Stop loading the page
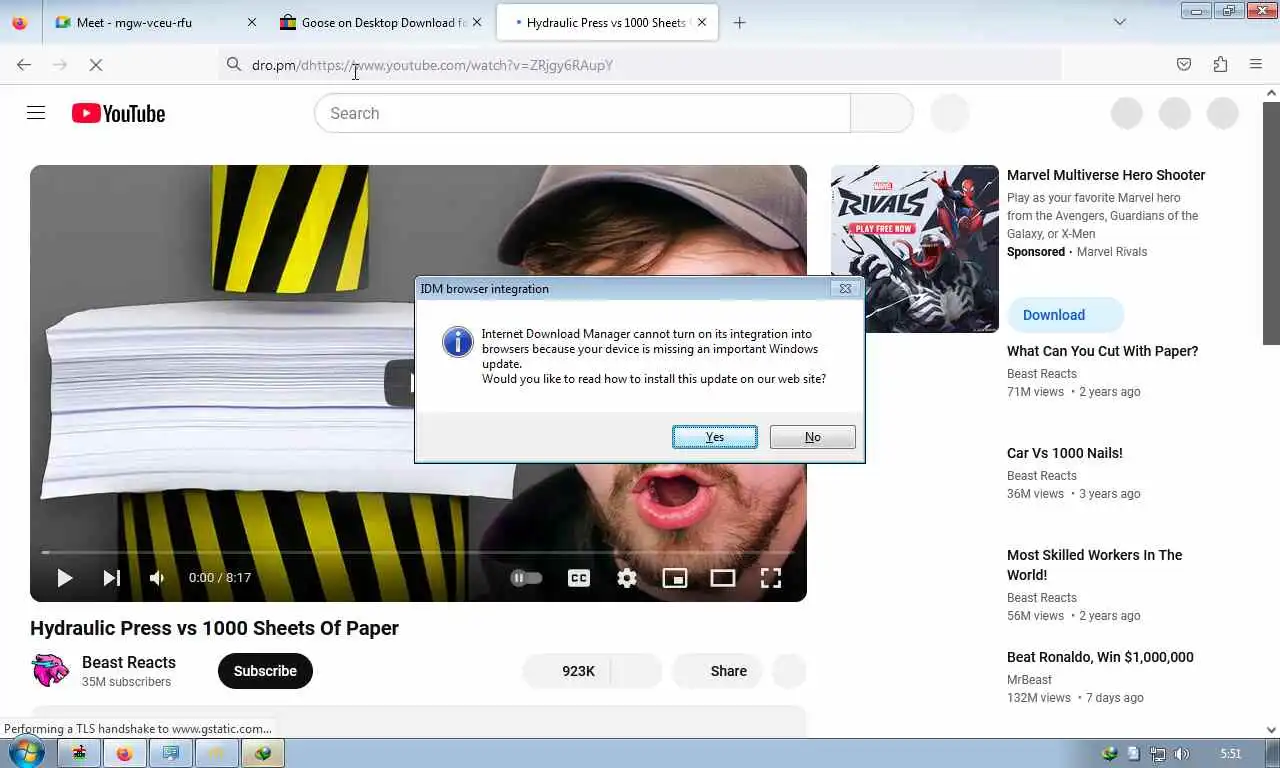This screenshot has width=1280, height=768. [96, 65]
